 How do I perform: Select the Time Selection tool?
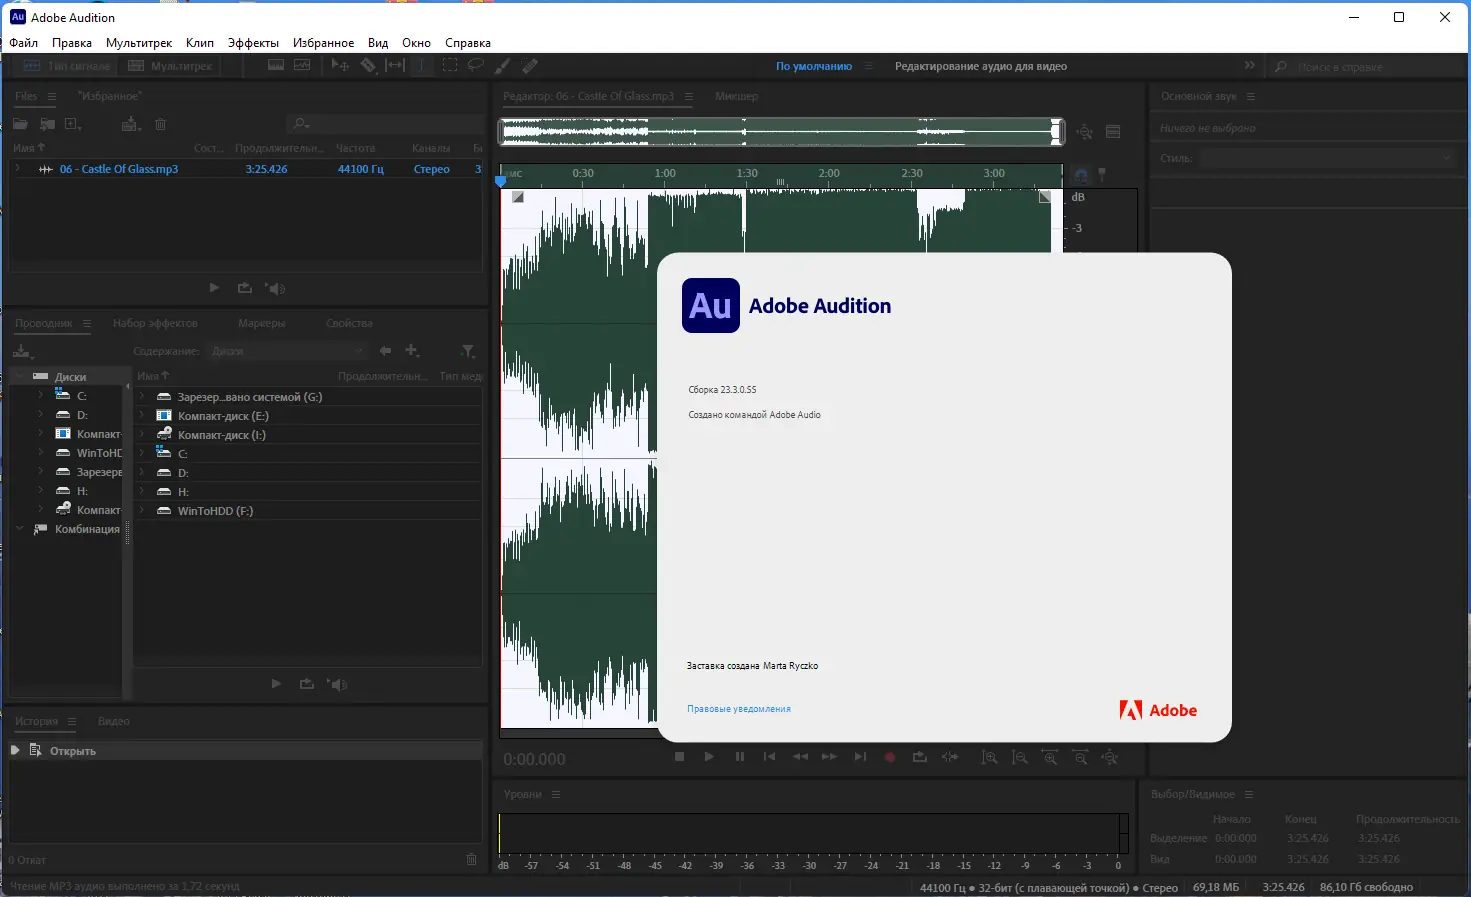422,64
